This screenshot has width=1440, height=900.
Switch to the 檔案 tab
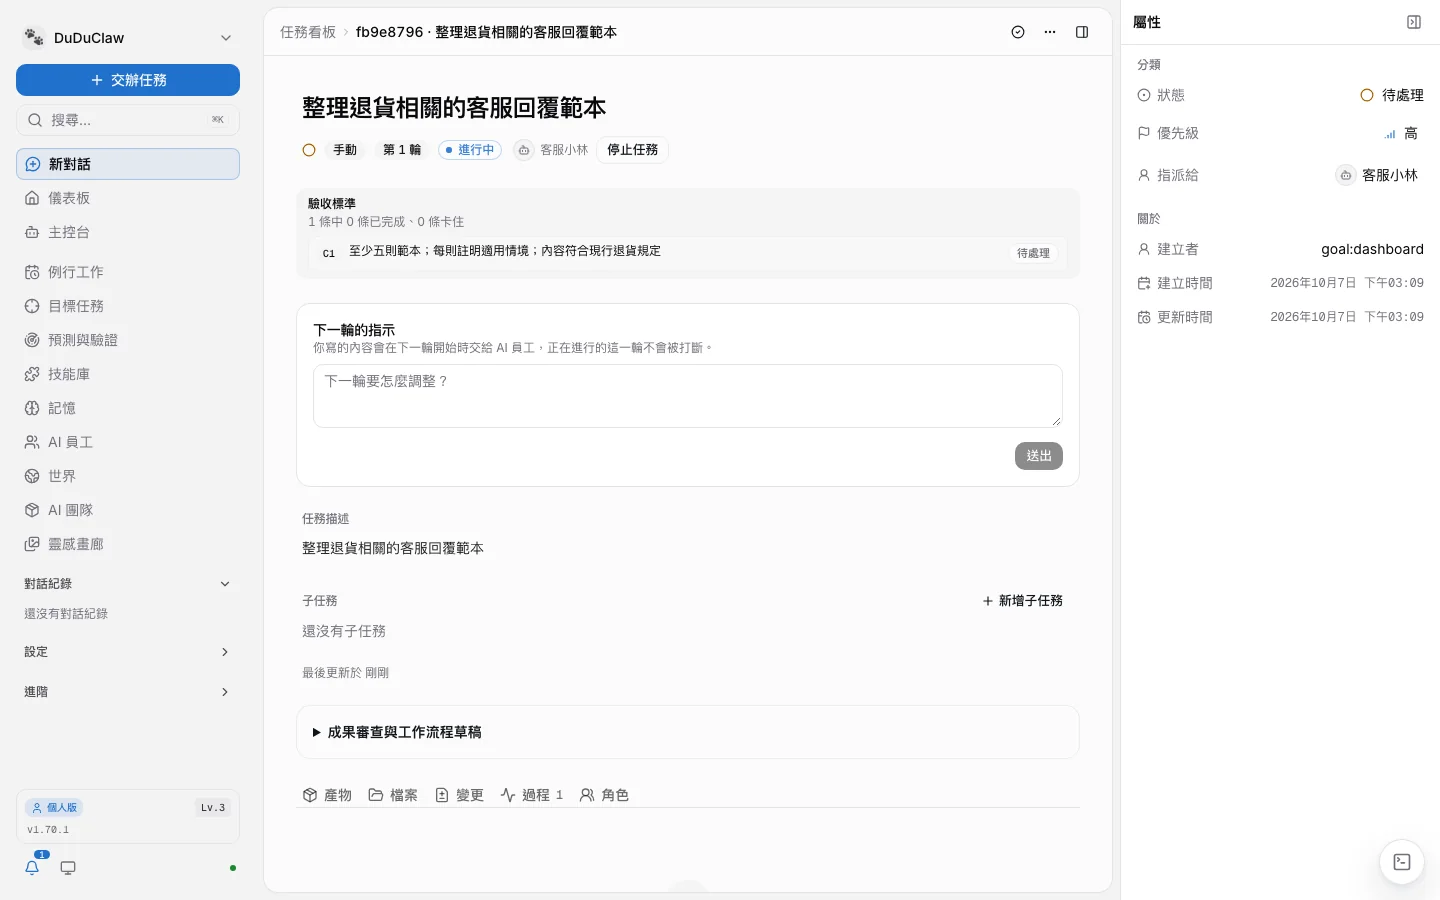pos(393,795)
